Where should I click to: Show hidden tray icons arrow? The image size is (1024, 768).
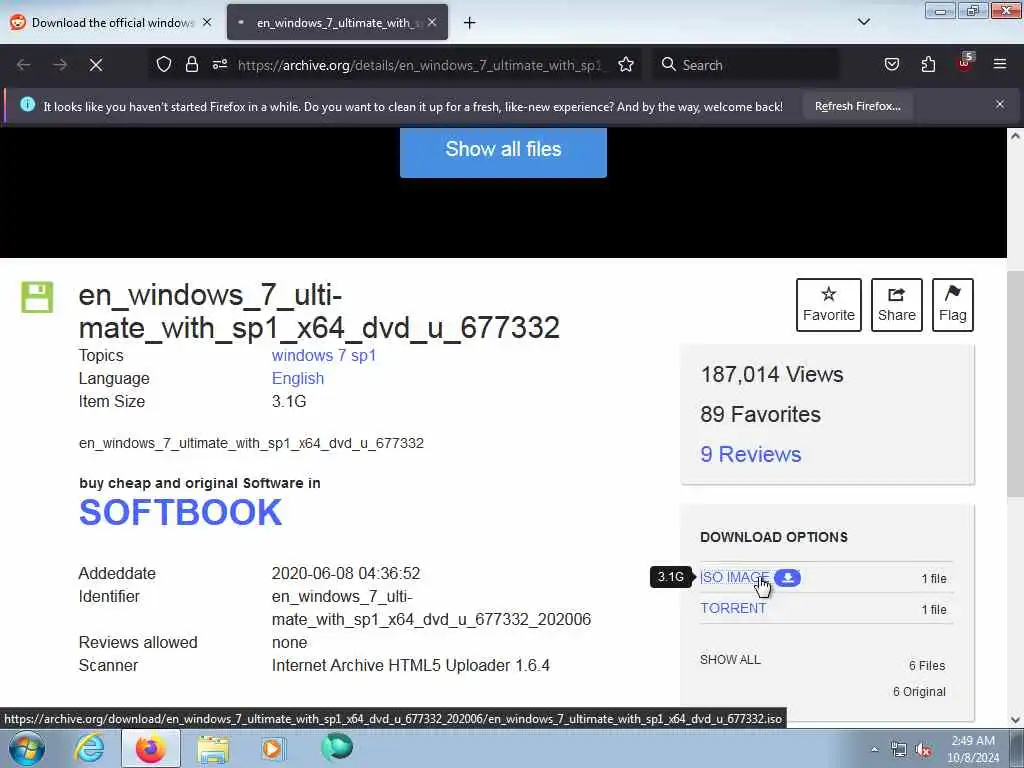[x=874, y=750]
